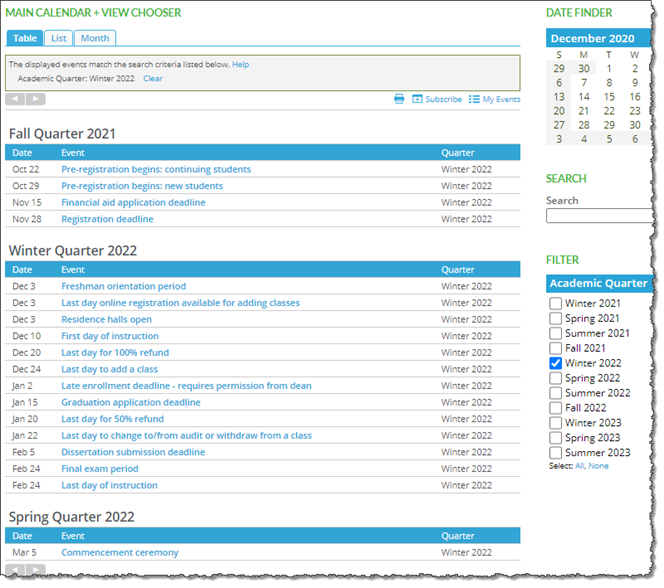Click the printer icon above the table
The width and height of the screenshot is (664, 588).
399,99
